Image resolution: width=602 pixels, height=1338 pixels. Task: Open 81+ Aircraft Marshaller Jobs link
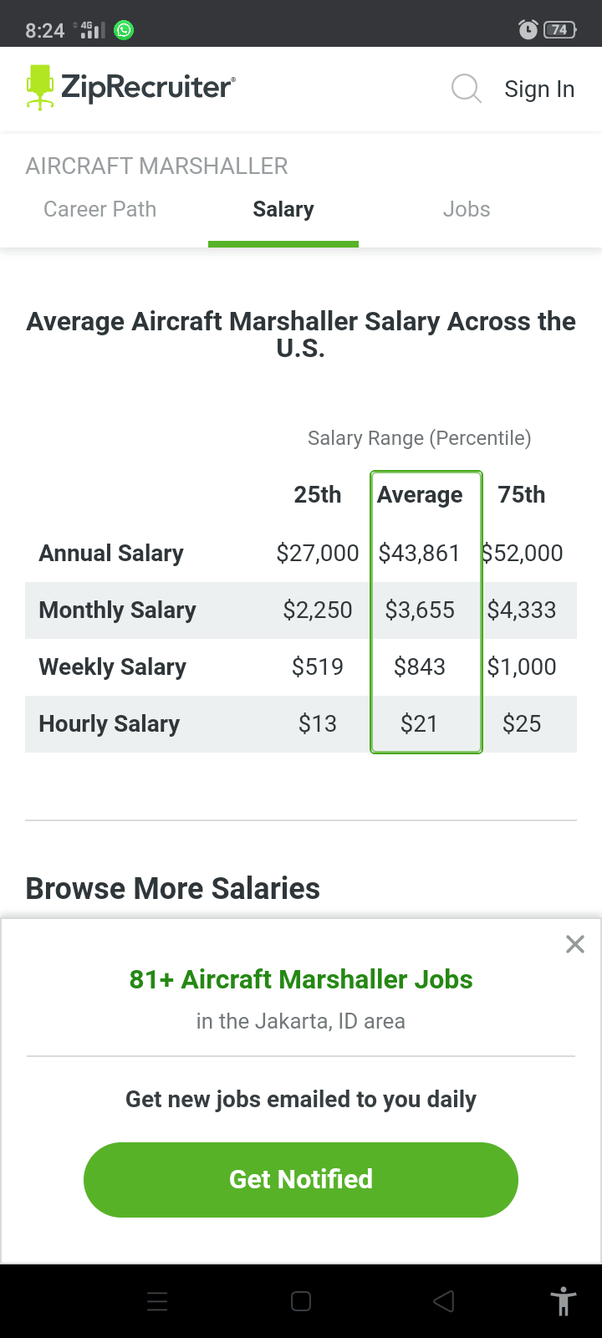[x=301, y=979]
